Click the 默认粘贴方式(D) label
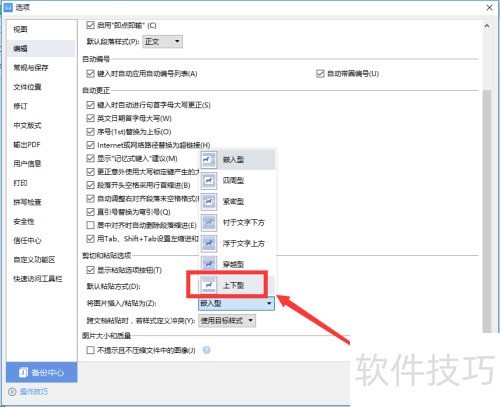The height and width of the screenshot is (407, 500). [114, 286]
